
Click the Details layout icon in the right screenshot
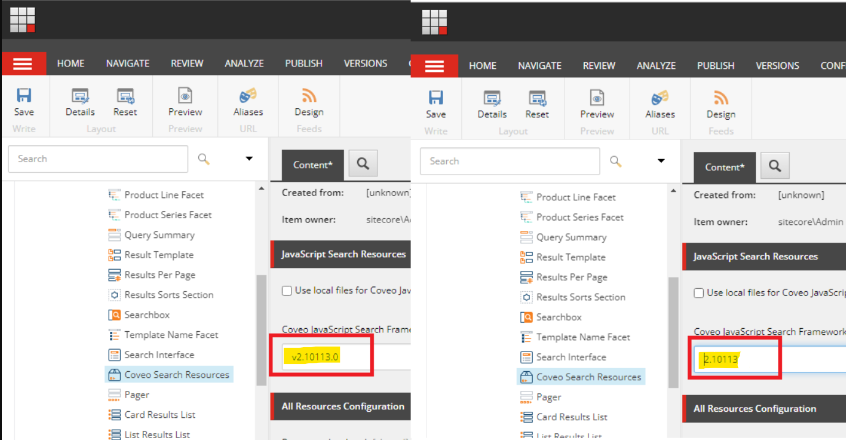pyautogui.click(x=492, y=98)
